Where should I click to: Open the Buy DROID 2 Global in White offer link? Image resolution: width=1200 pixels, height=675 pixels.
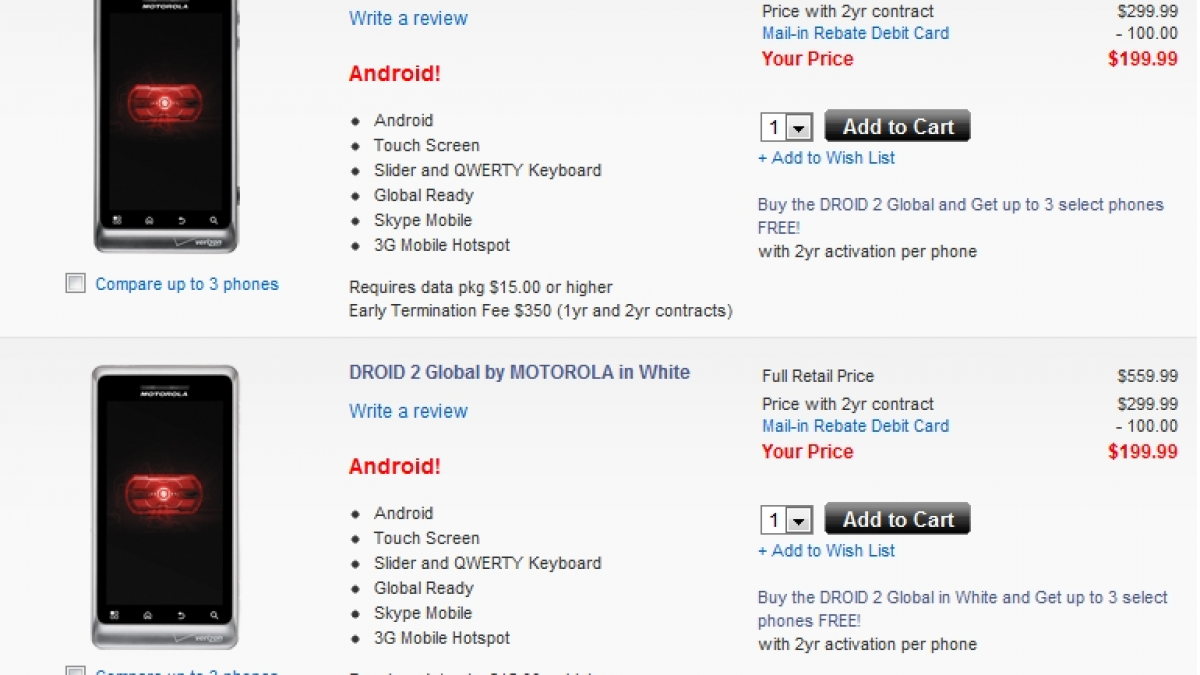962,598
